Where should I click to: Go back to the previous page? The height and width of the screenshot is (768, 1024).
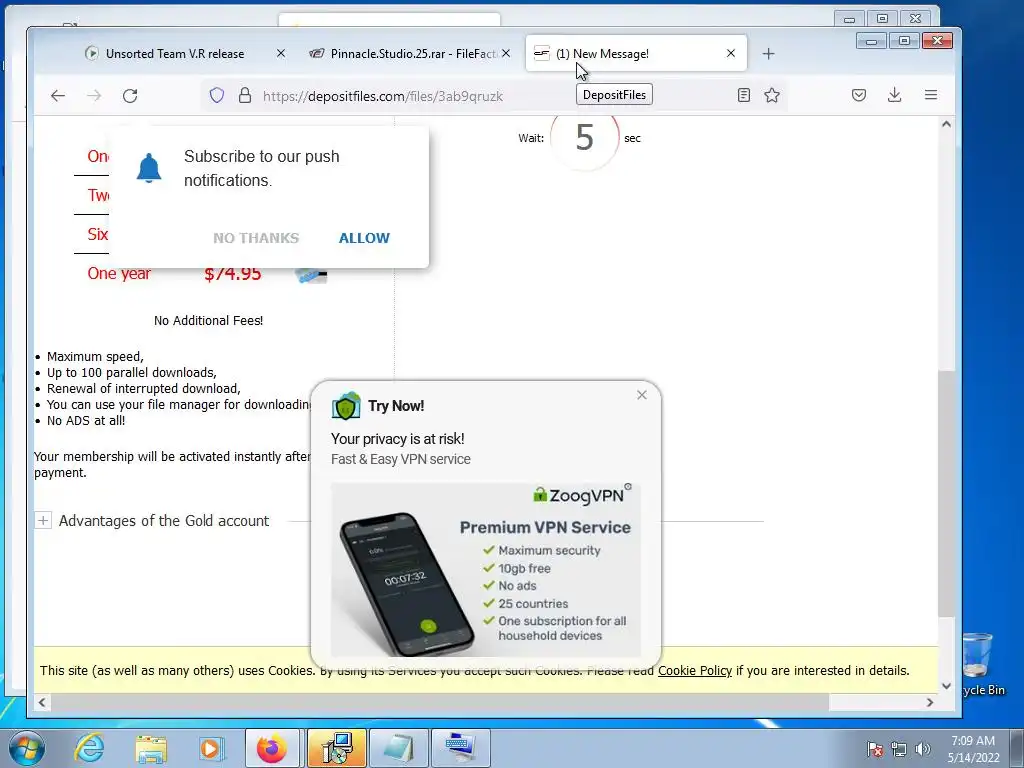tap(58, 96)
